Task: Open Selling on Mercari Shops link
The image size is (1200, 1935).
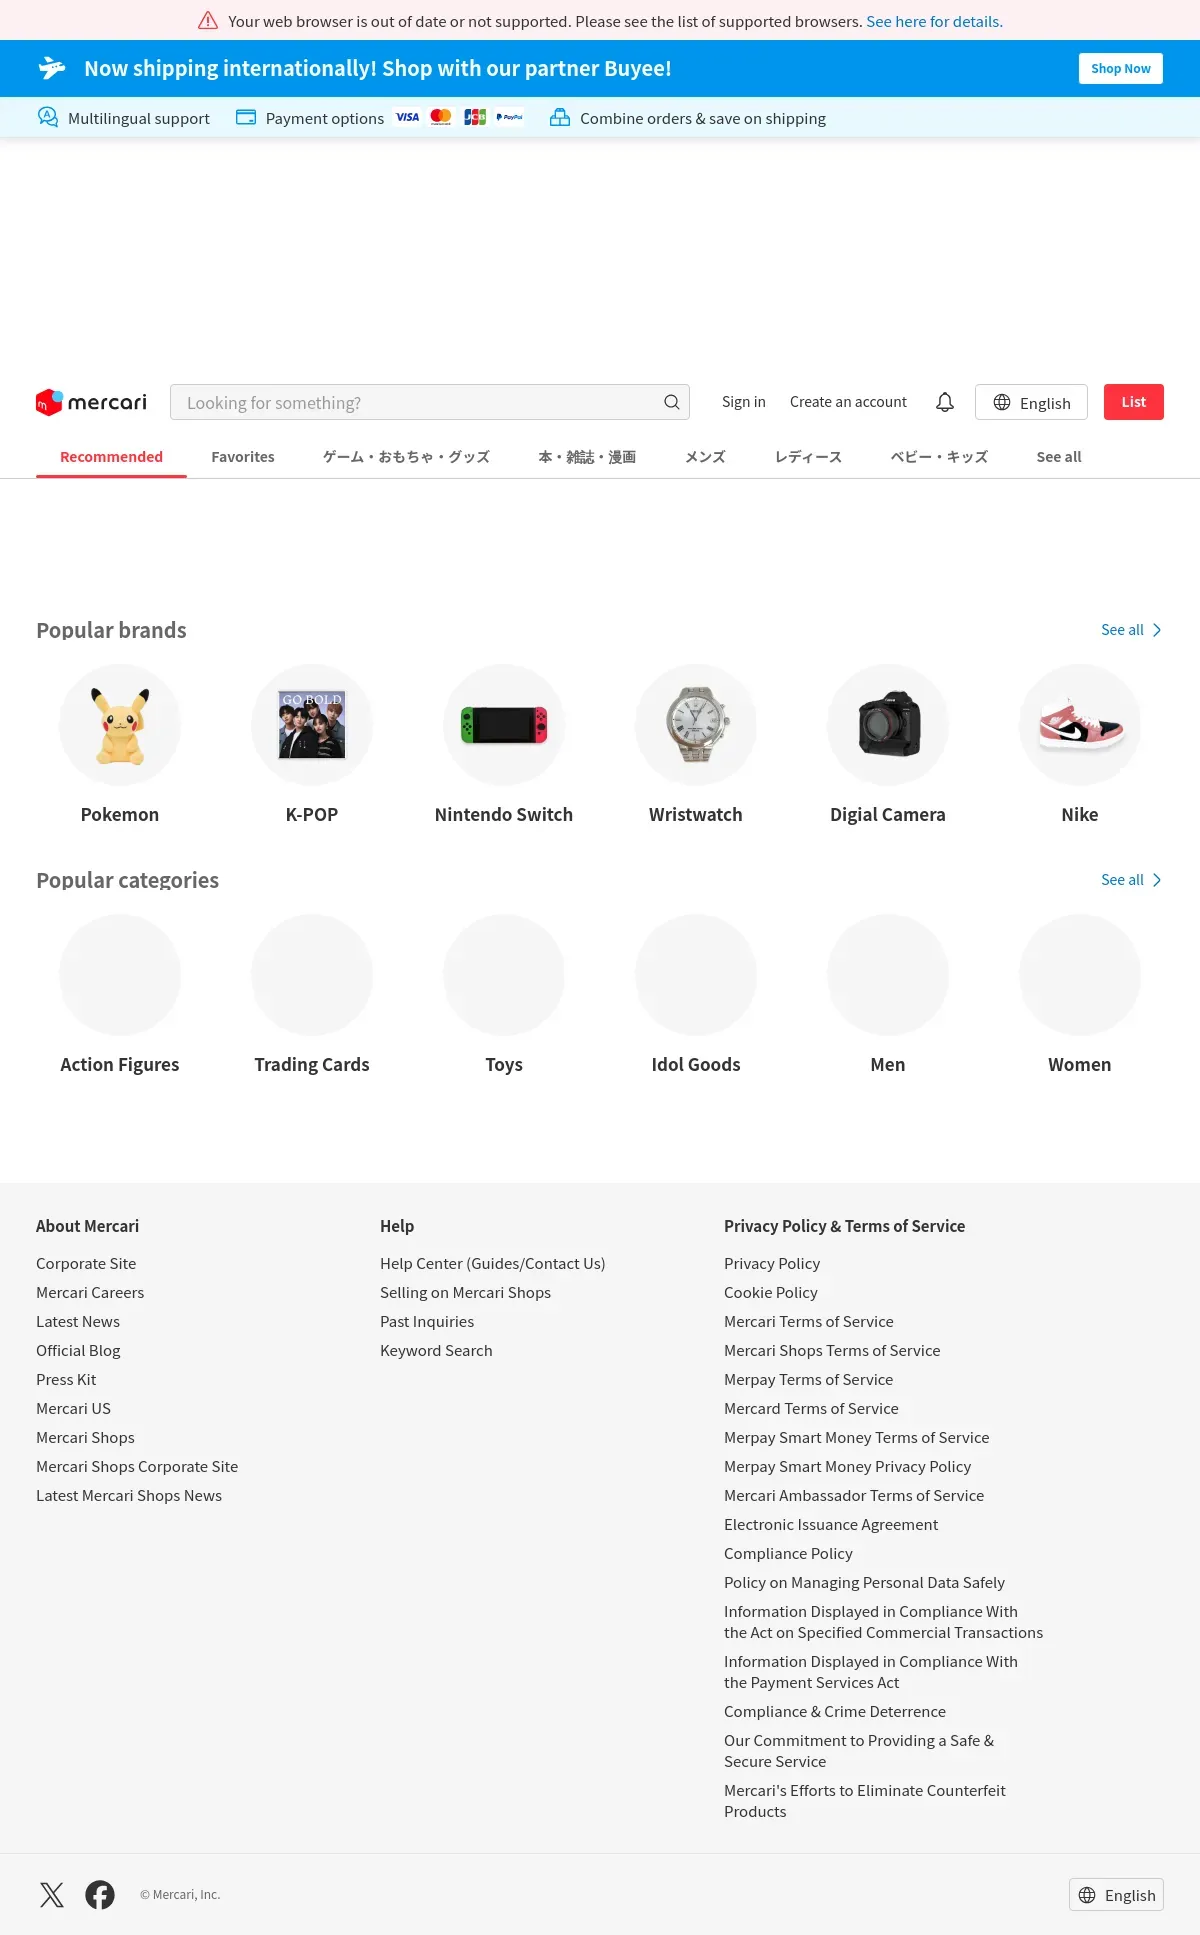Action: 465,1293
